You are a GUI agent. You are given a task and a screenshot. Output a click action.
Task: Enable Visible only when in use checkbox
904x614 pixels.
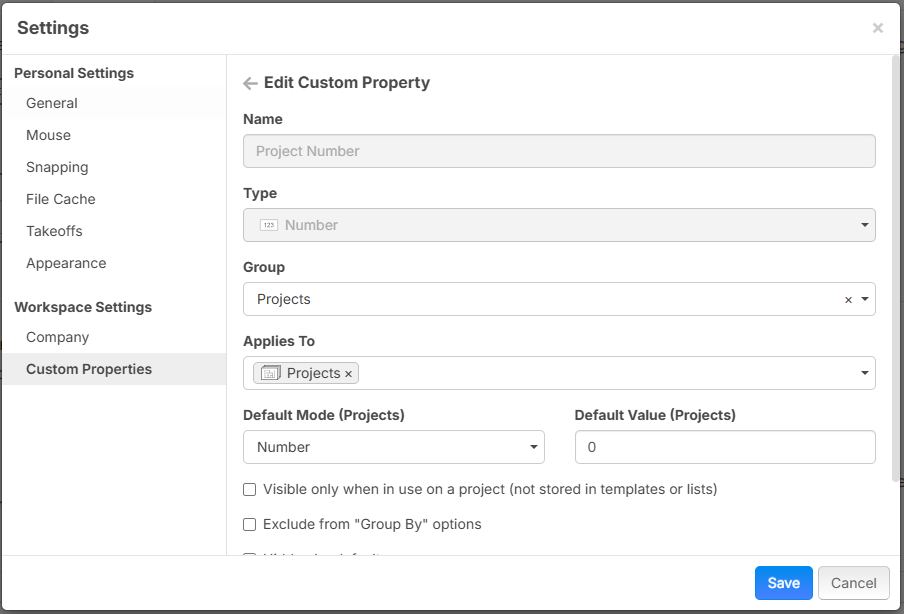click(x=250, y=490)
